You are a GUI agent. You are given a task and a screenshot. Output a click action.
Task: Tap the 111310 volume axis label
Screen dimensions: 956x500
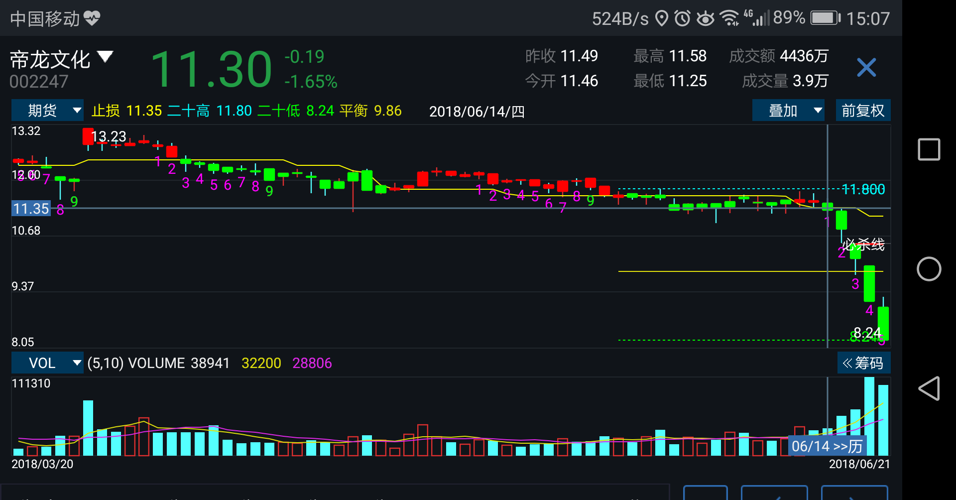[31, 384]
